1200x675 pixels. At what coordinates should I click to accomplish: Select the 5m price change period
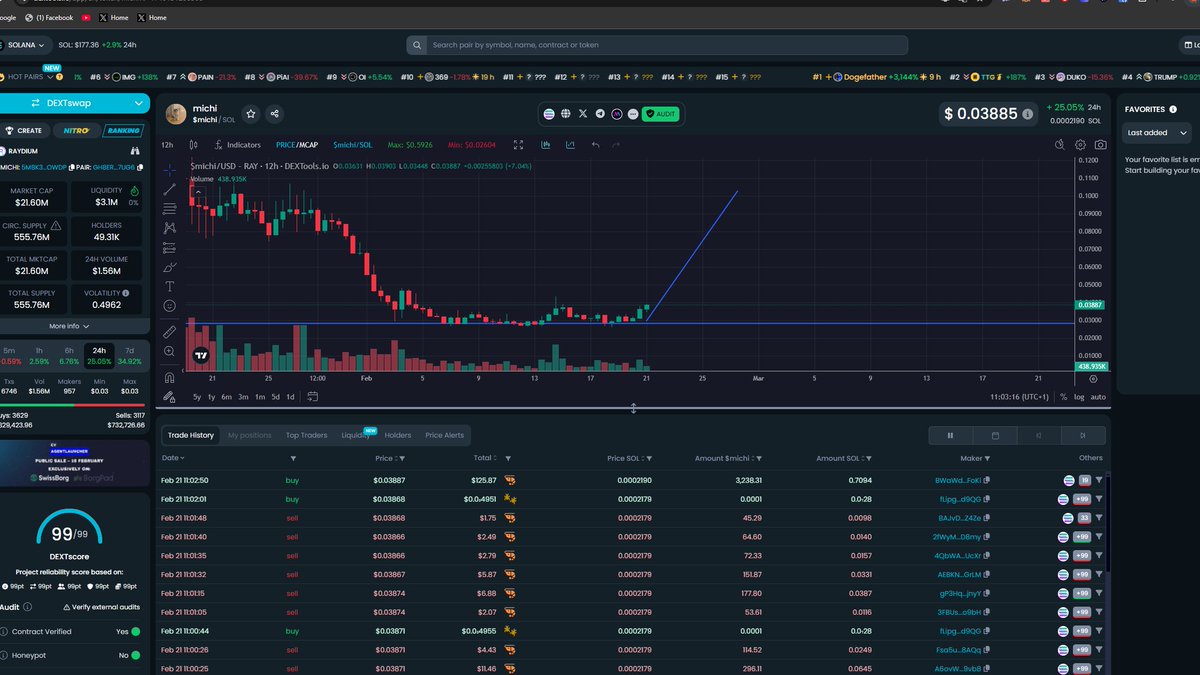tap(9, 355)
